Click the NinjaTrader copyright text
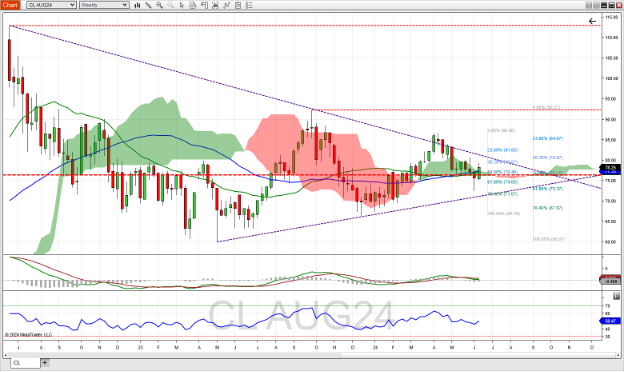624x372 pixels. pyautogui.click(x=28, y=335)
